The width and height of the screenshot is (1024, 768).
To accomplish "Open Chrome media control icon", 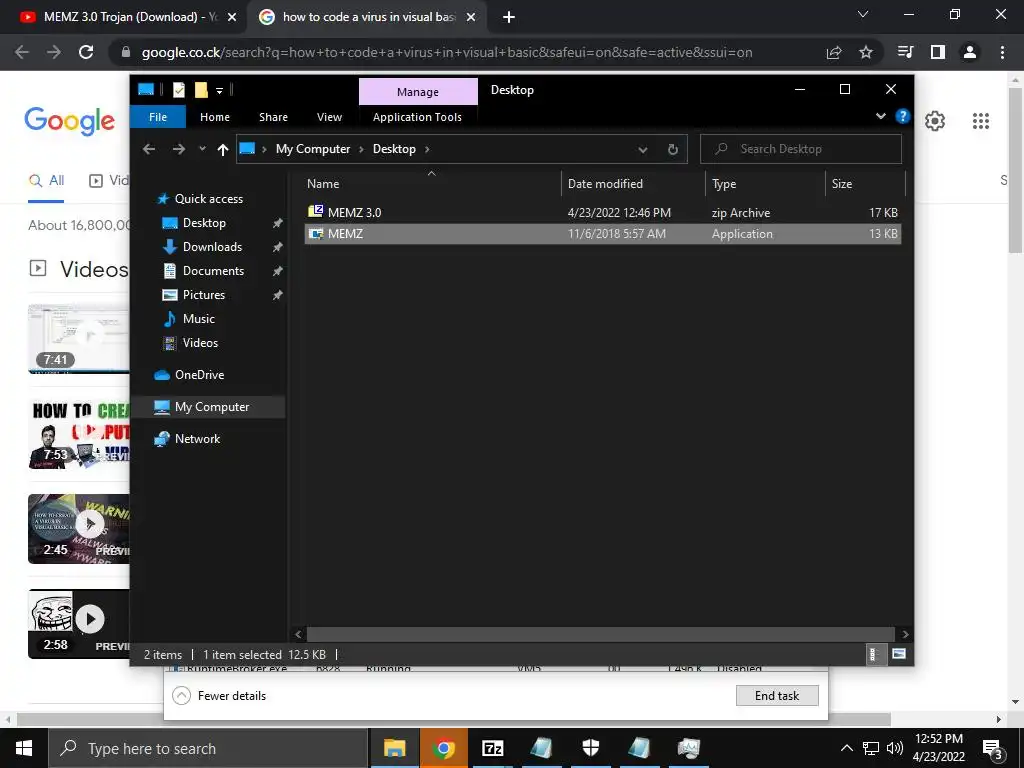I will pos(905,52).
